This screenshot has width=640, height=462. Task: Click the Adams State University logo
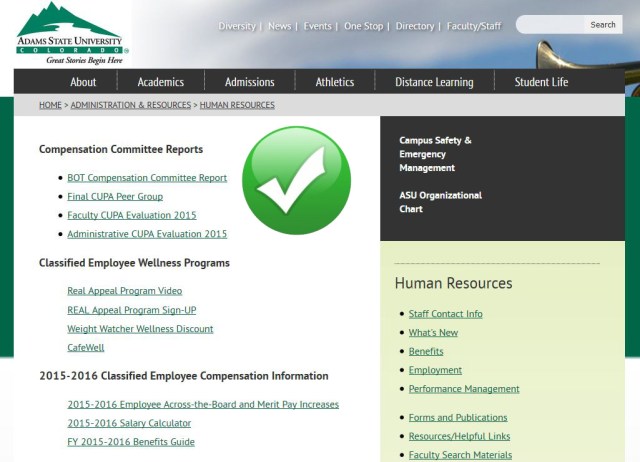coord(68,33)
